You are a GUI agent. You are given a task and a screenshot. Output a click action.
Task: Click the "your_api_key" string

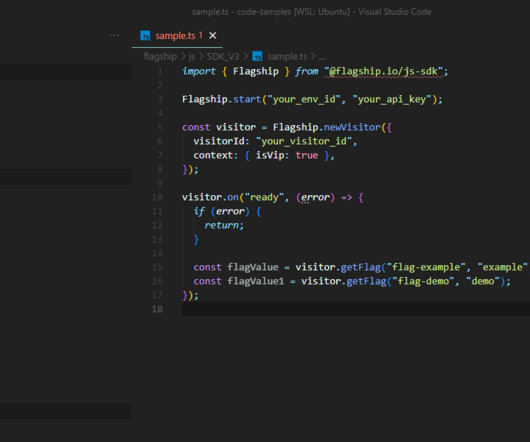(392, 99)
